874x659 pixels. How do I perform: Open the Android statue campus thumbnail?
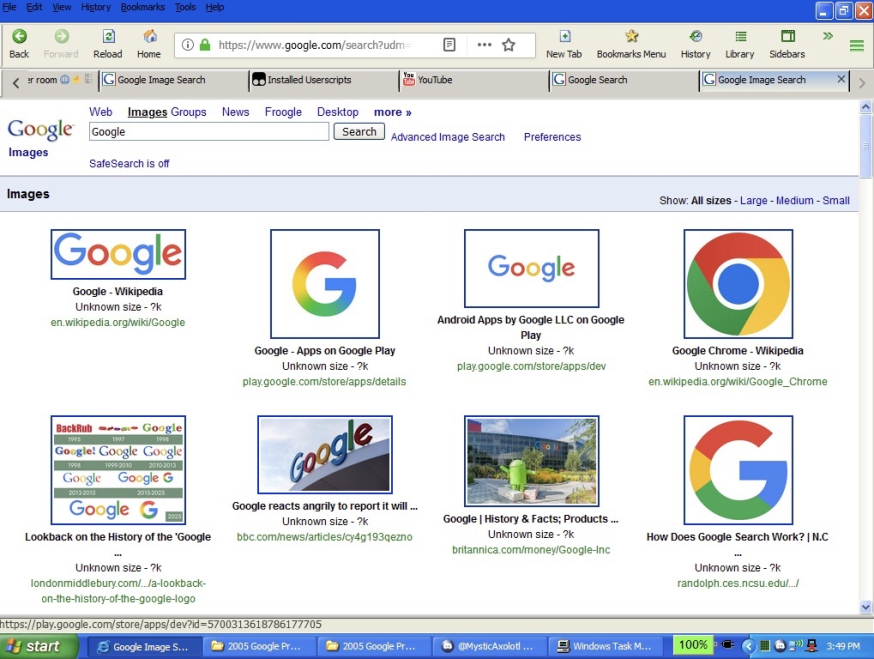532,461
